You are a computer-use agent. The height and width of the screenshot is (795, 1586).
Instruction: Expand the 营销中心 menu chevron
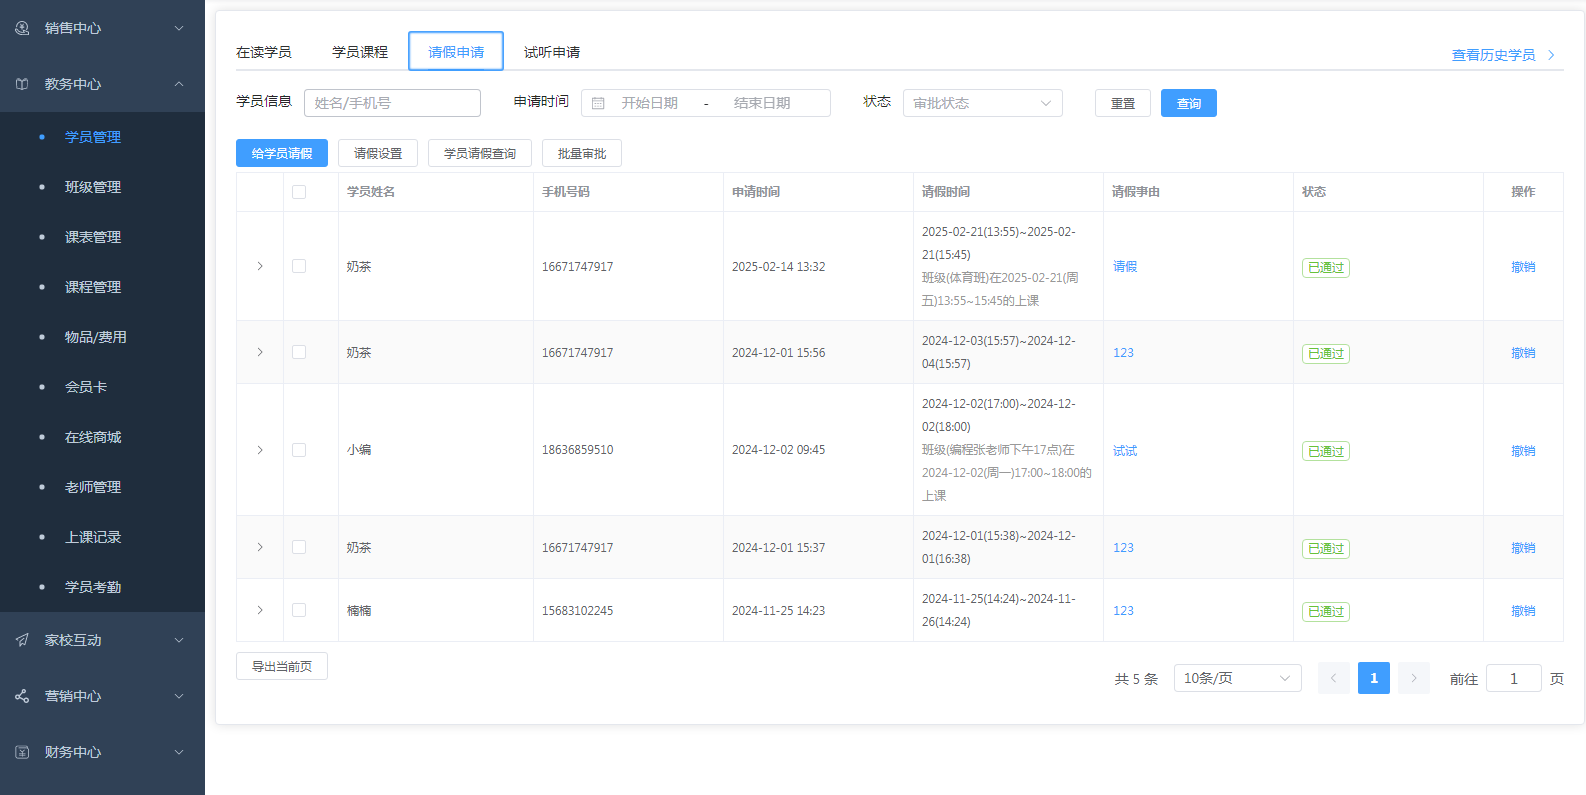click(x=179, y=696)
